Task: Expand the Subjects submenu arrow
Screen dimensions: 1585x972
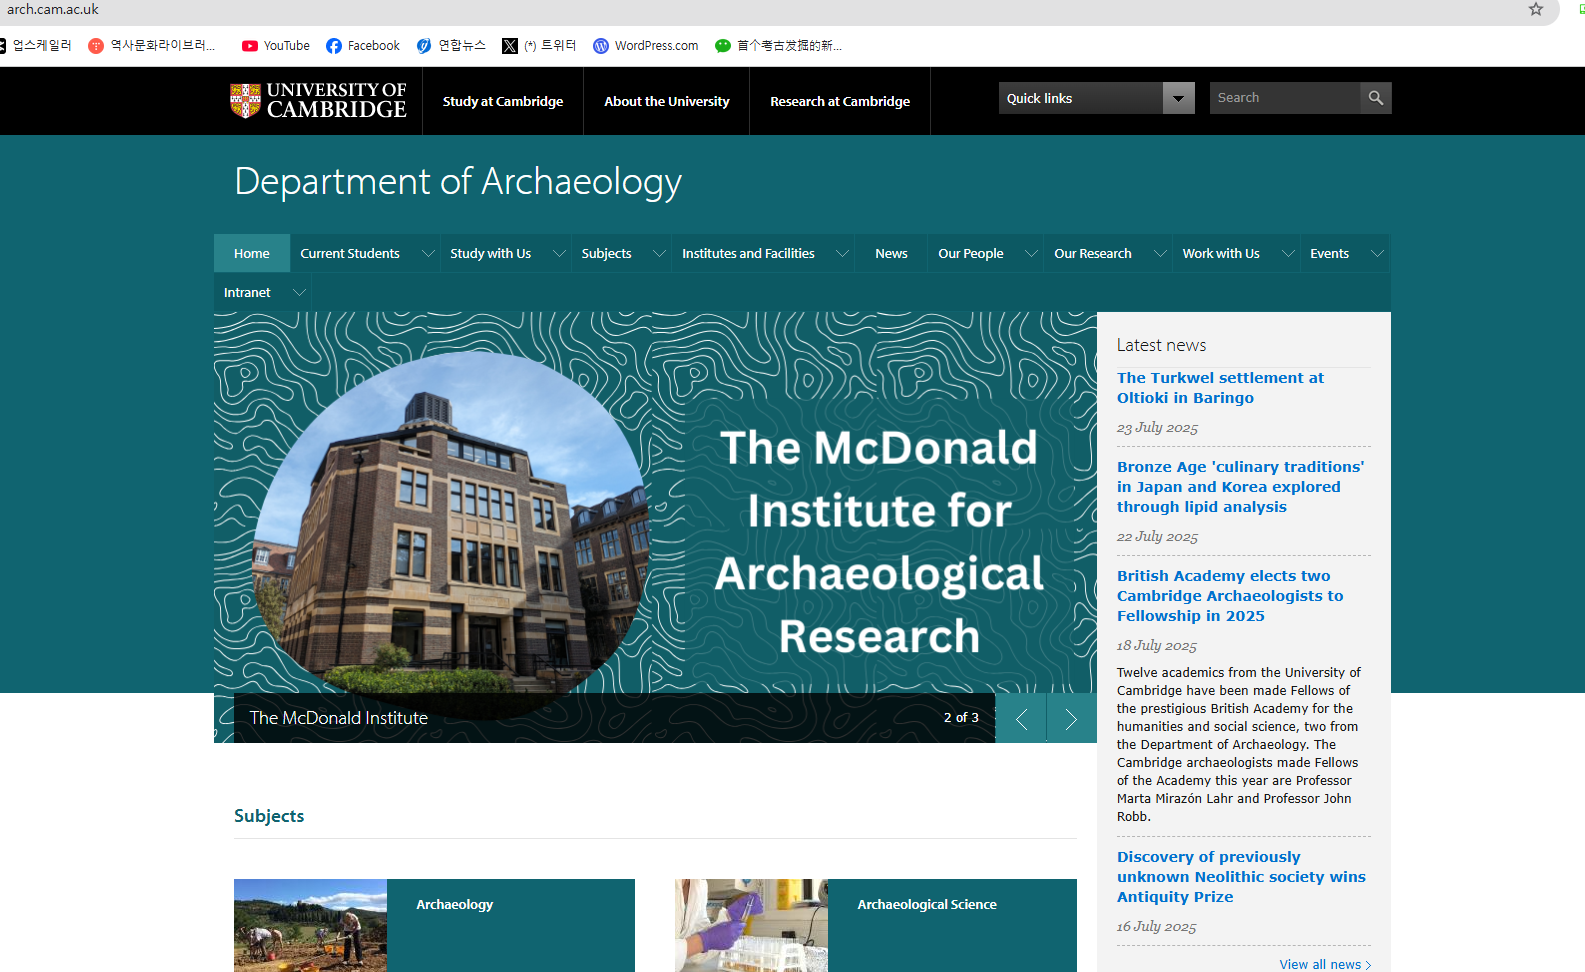Action: tap(659, 254)
